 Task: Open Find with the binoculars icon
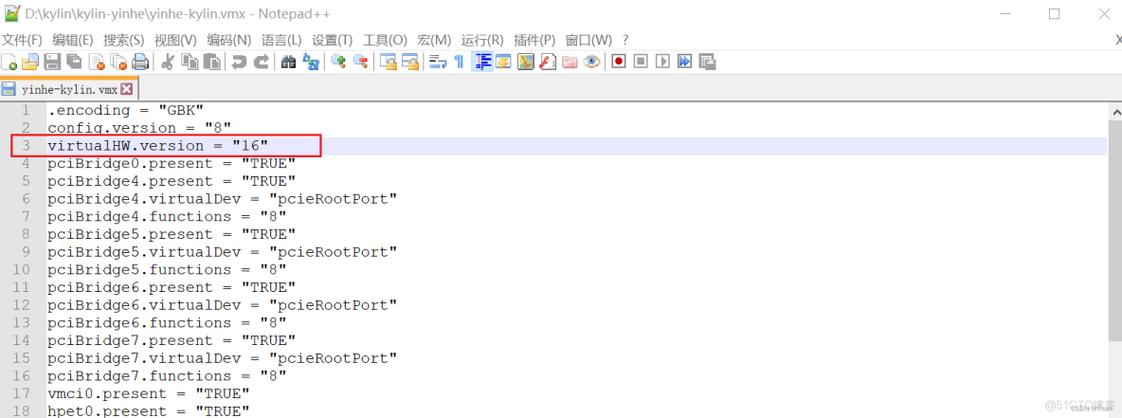tap(288, 62)
